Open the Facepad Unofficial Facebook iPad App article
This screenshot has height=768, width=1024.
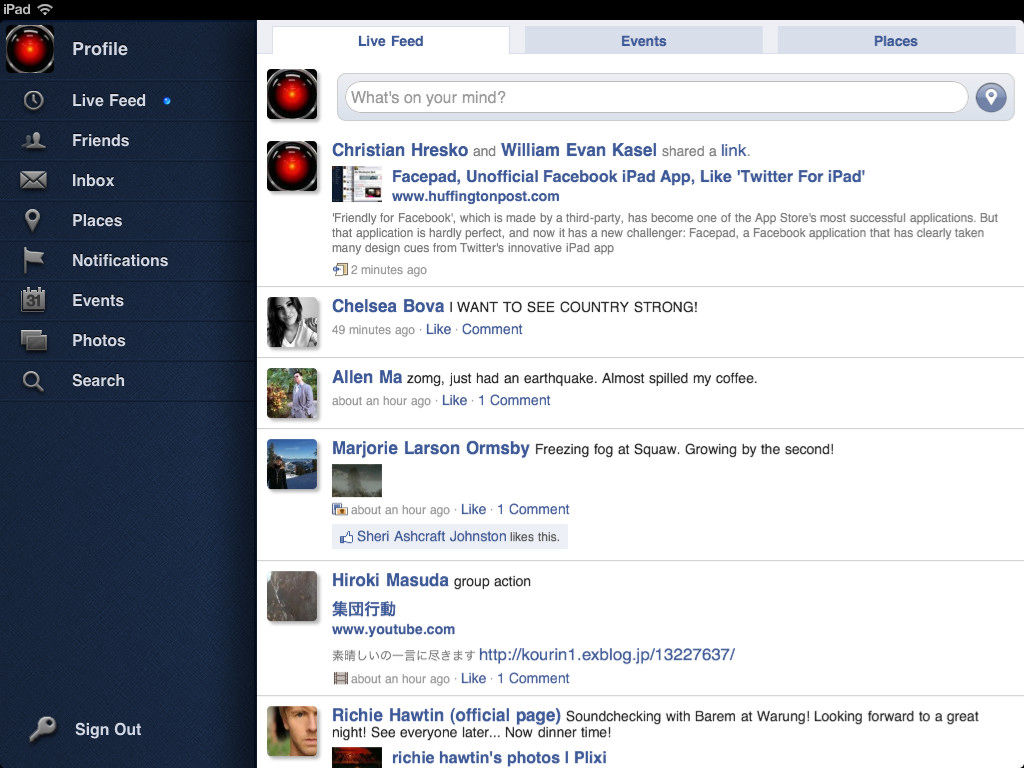[628, 176]
